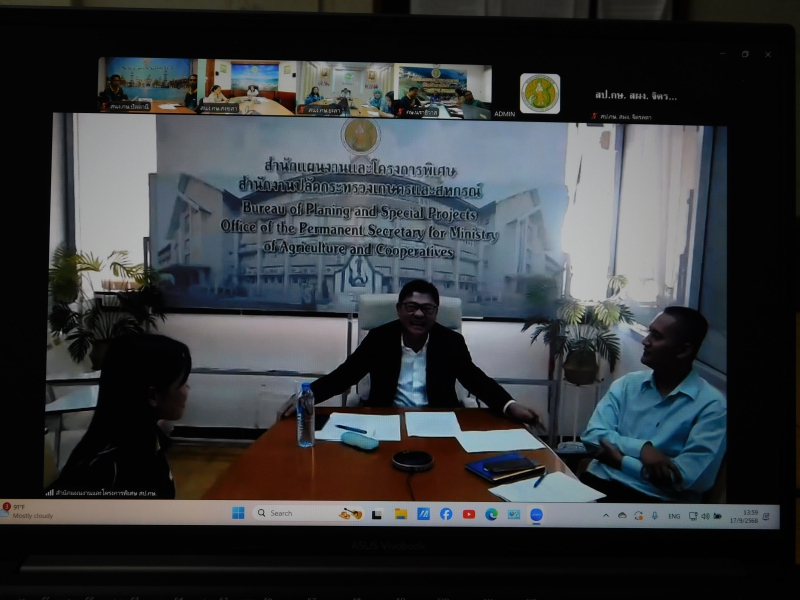Viewport: 800px width, 600px height.
Task: Launch File Explorer from the taskbar
Action: (401, 514)
